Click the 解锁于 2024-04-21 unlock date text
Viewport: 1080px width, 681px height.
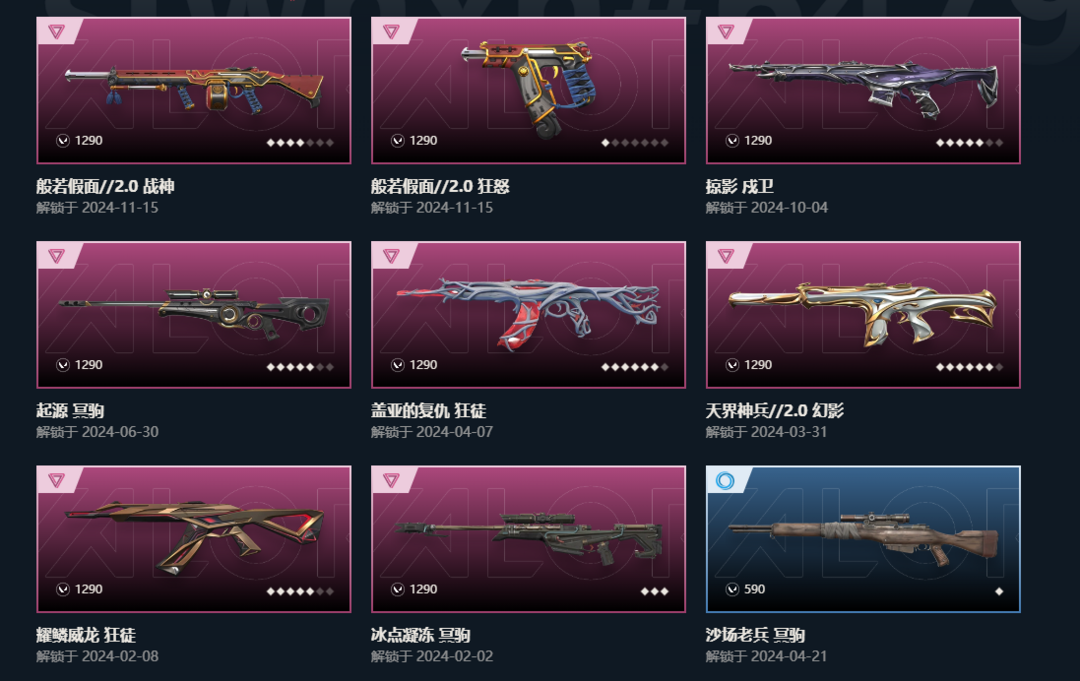pyautogui.click(x=766, y=656)
